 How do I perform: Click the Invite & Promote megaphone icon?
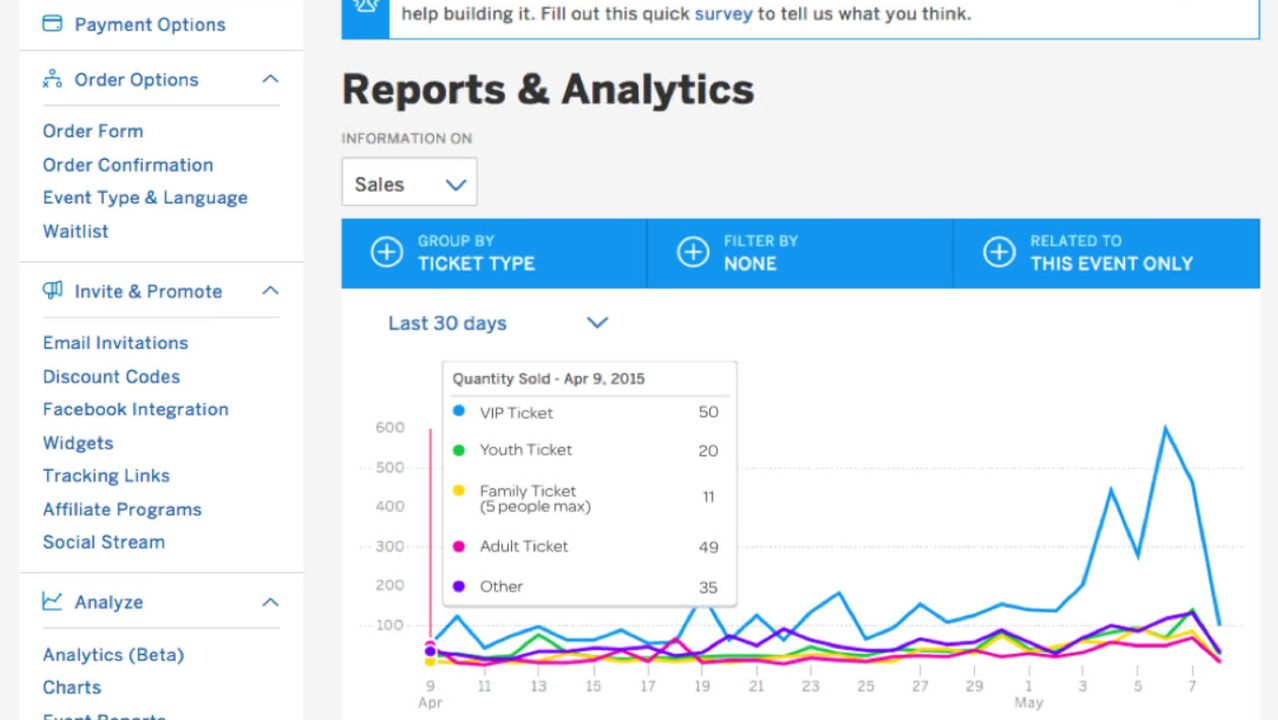click(x=52, y=291)
